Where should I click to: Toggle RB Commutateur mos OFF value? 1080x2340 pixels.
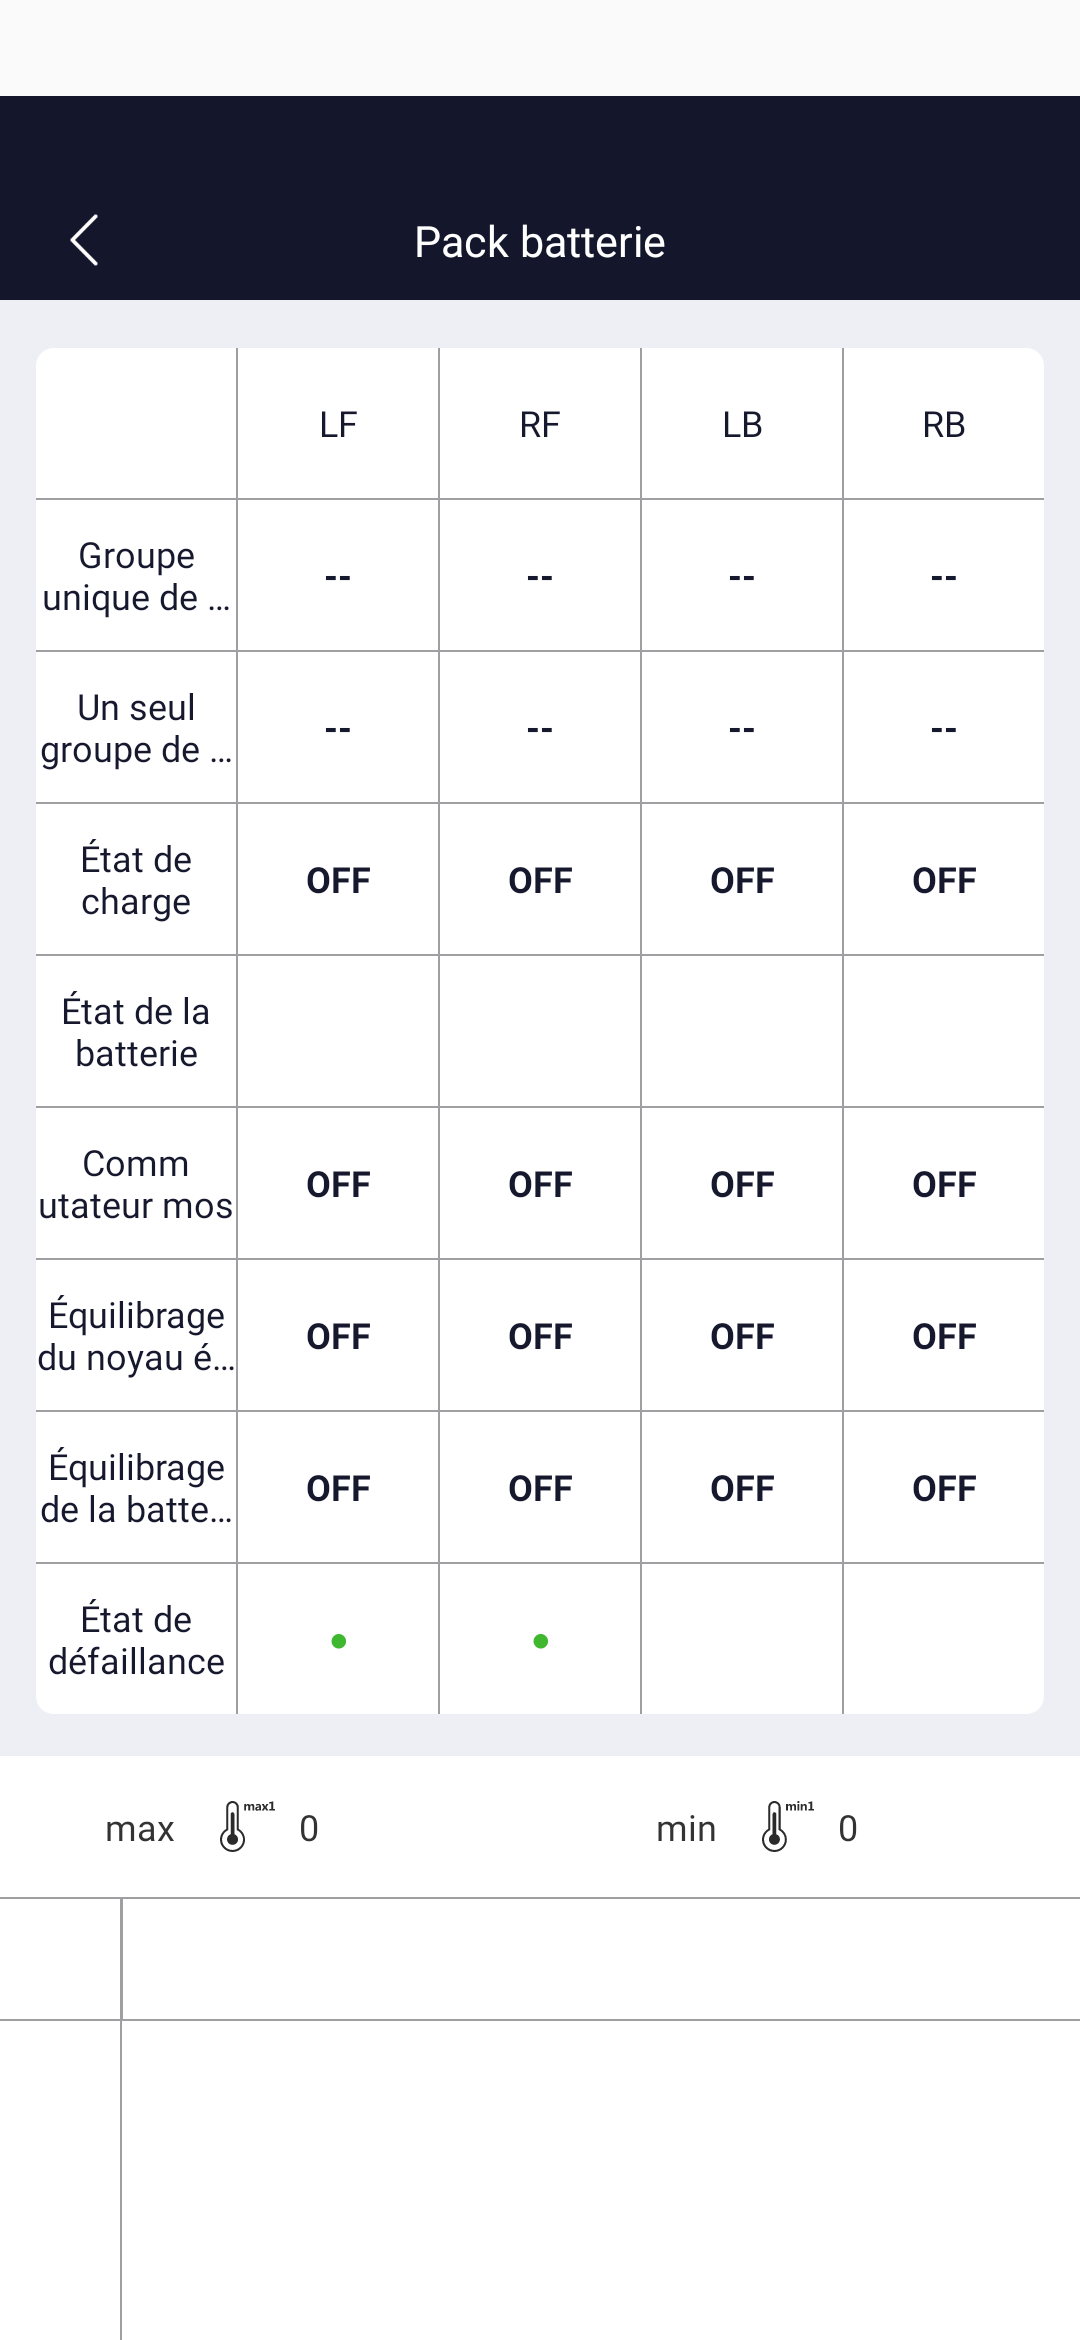pyautogui.click(x=944, y=1185)
